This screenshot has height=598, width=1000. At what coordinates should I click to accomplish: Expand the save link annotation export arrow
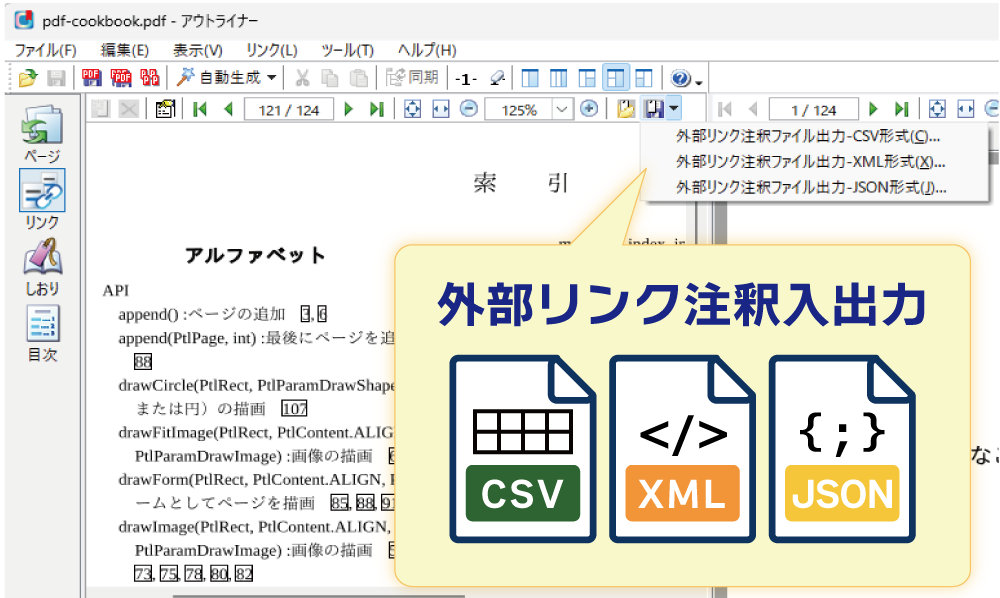point(676,109)
